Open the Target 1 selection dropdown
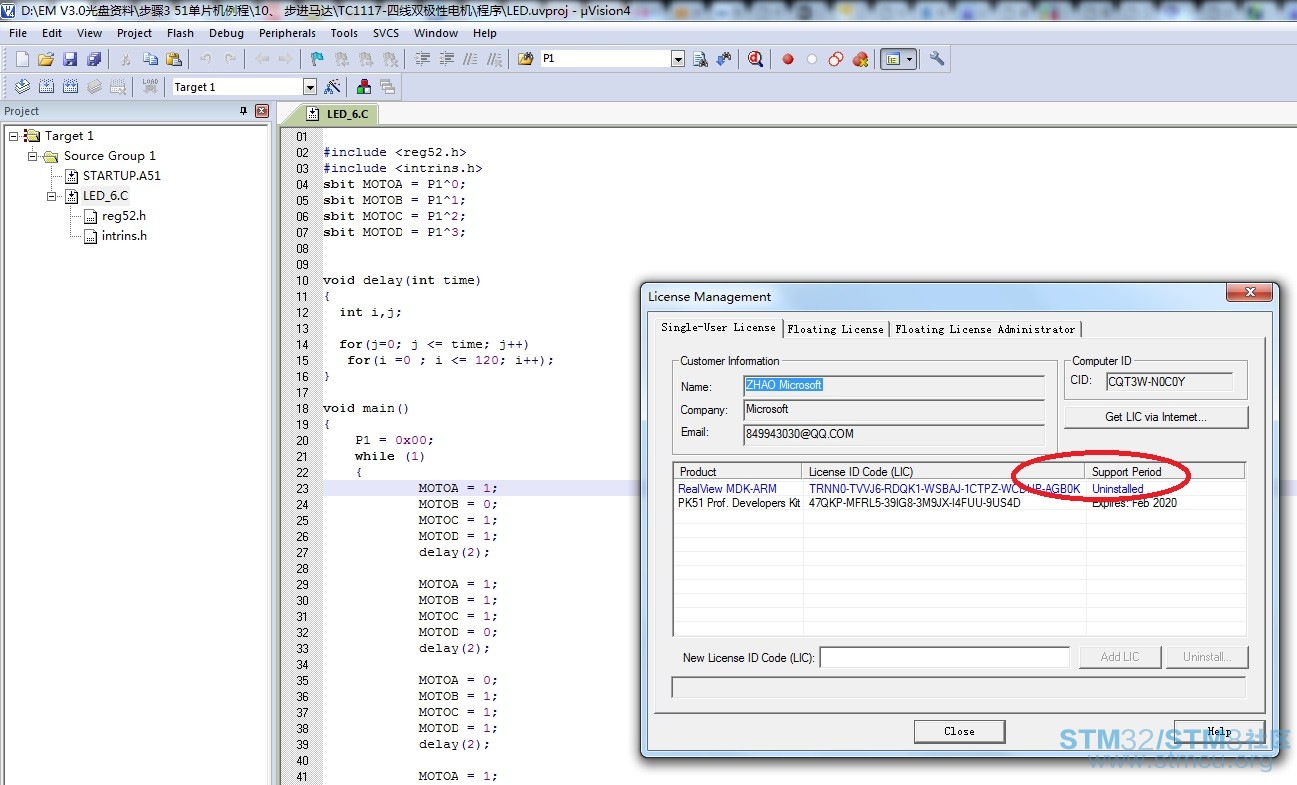Screen dimensions: 1297x785 [310, 87]
